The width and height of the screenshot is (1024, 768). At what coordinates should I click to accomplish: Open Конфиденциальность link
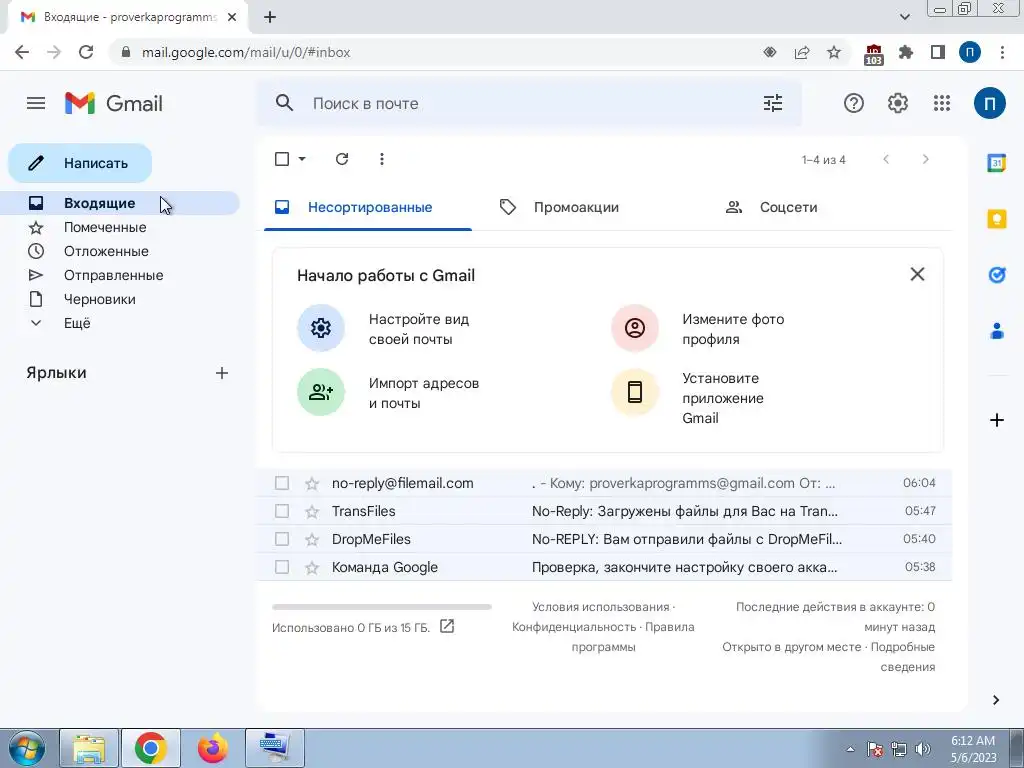[573, 627]
